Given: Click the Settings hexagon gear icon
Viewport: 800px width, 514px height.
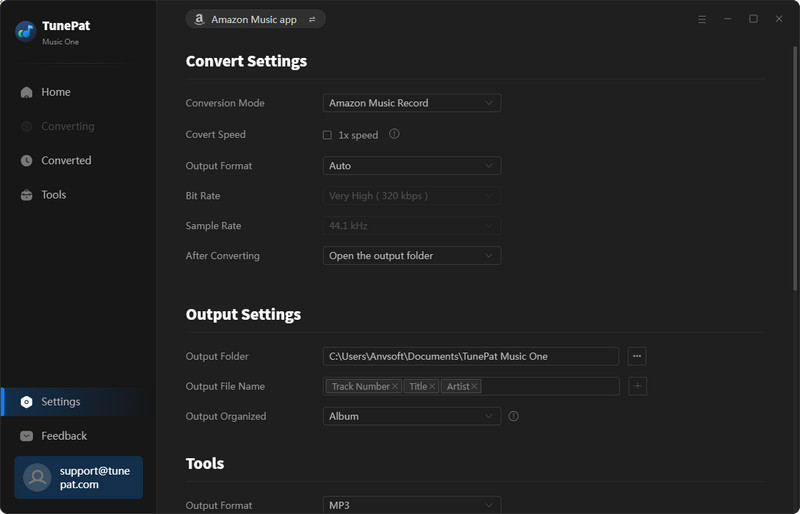Looking at the screenshot, I should [27, 402].
